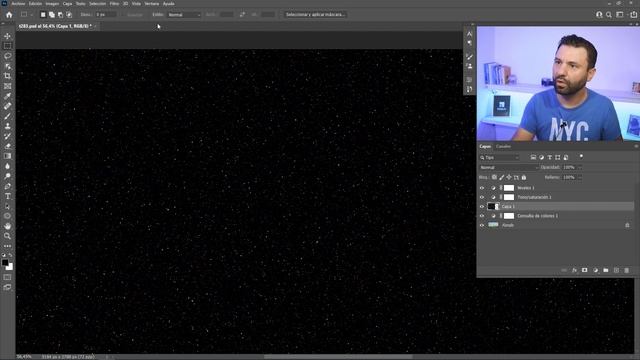Image resolution: width=640 pixels, height=360 pixels.
Task: Select the Eyedropper tool
Action: [7, 96]
